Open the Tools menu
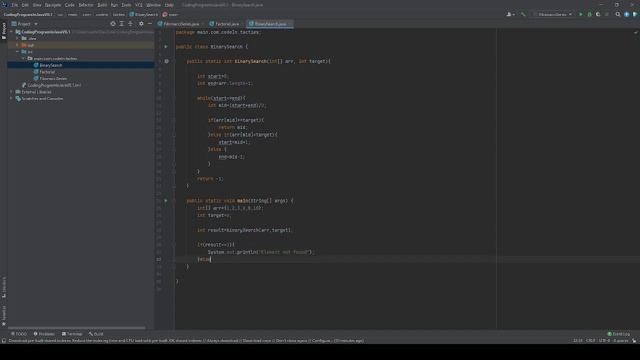This screenshot has height=360, width=640. [x=126, y=5]
